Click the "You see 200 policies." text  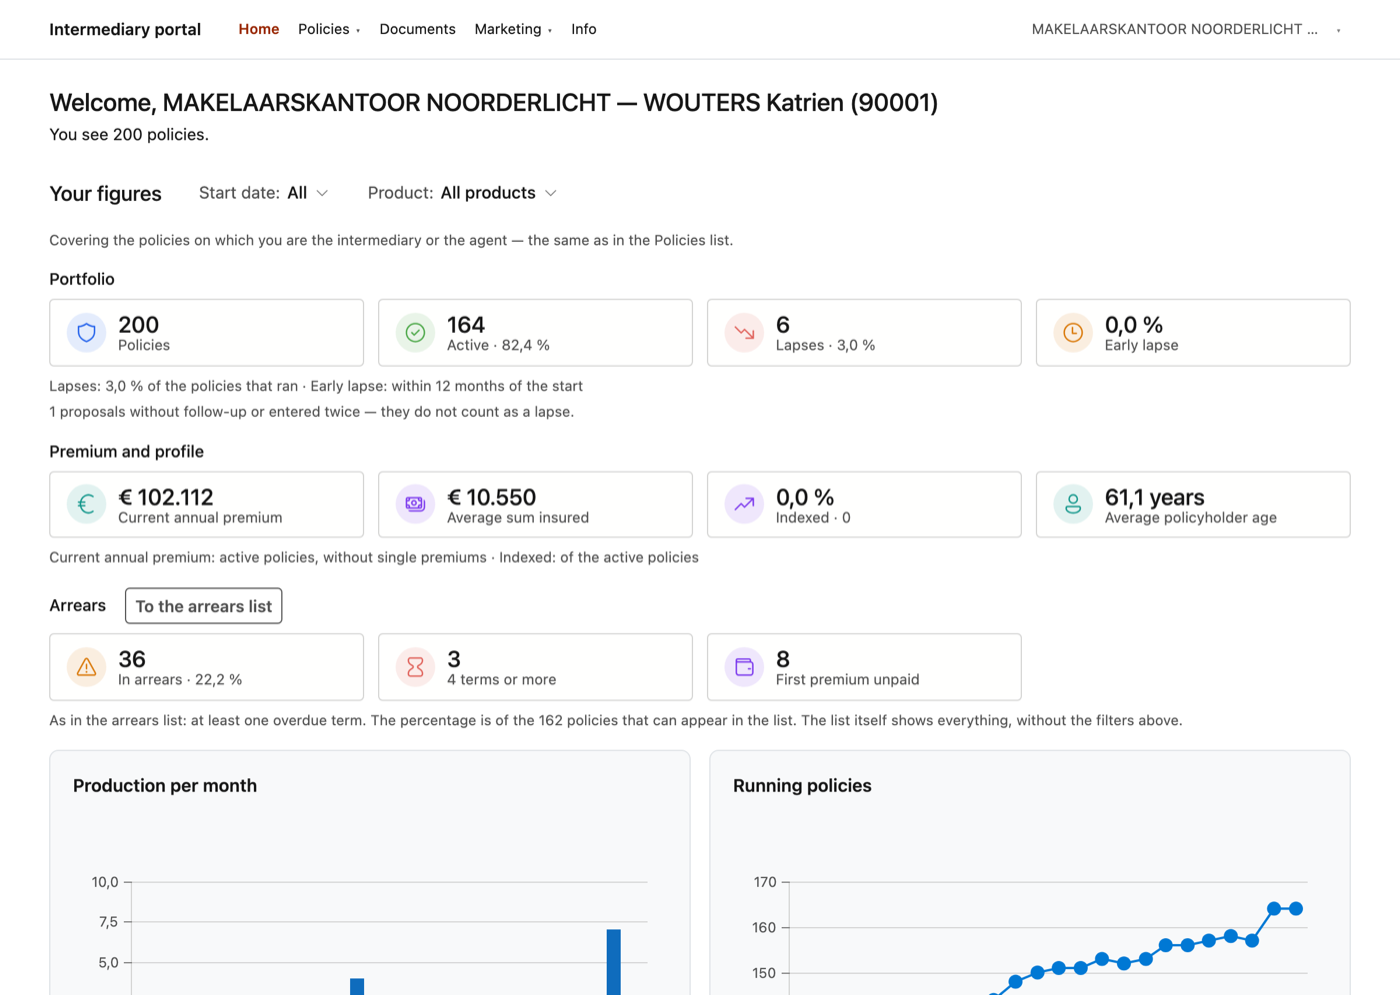[129, 135]
